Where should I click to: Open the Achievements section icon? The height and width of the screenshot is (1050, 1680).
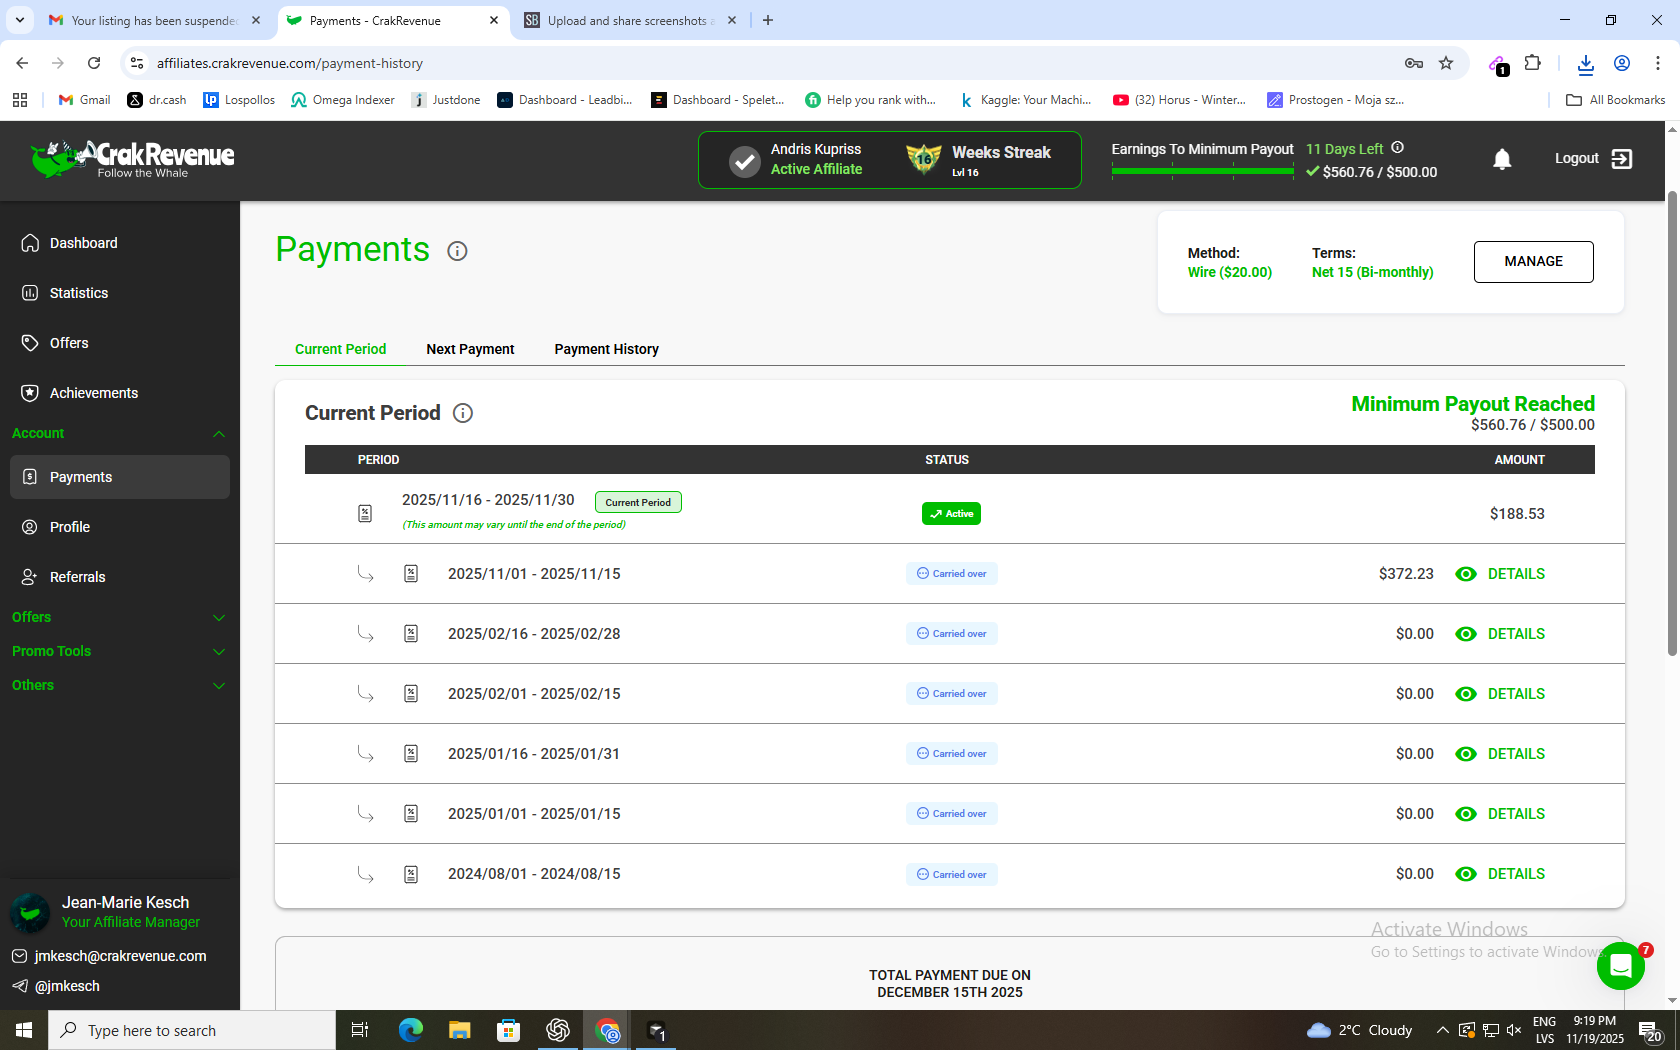click(x=30, y=393)
